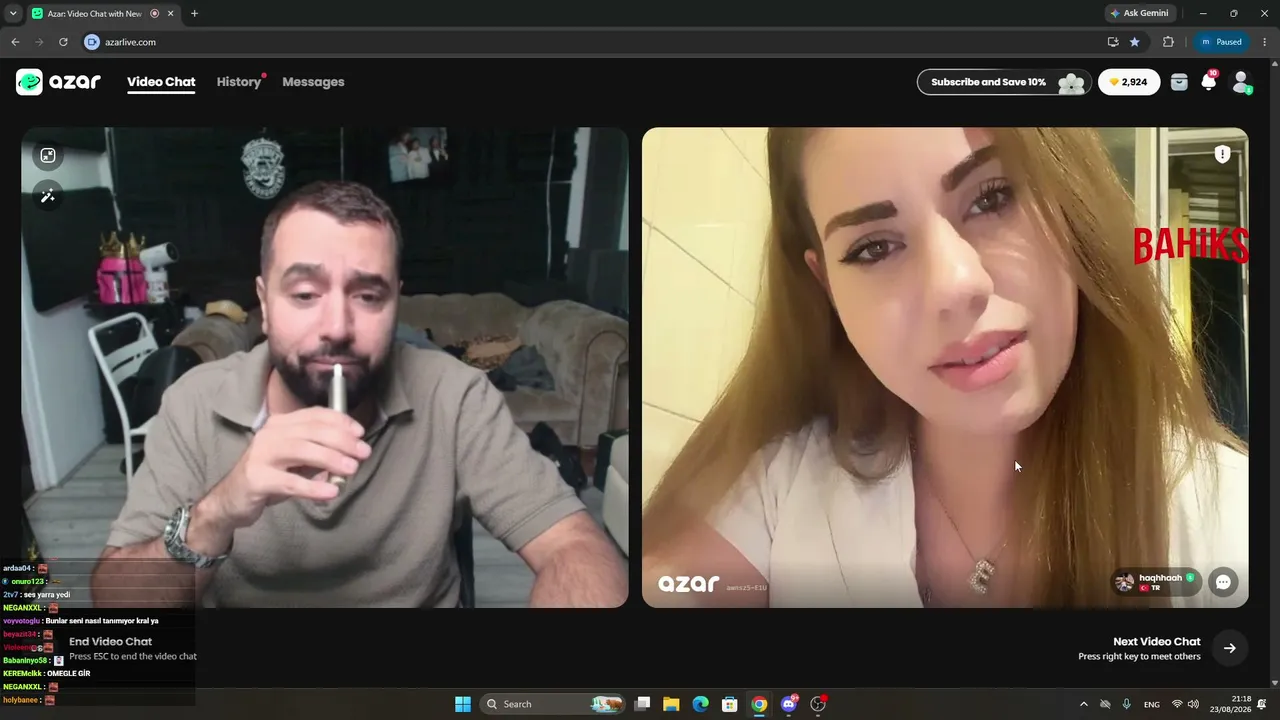Open the magic wand effects tool
This screenshot has height=720, width=1280.
coord(48,196)
